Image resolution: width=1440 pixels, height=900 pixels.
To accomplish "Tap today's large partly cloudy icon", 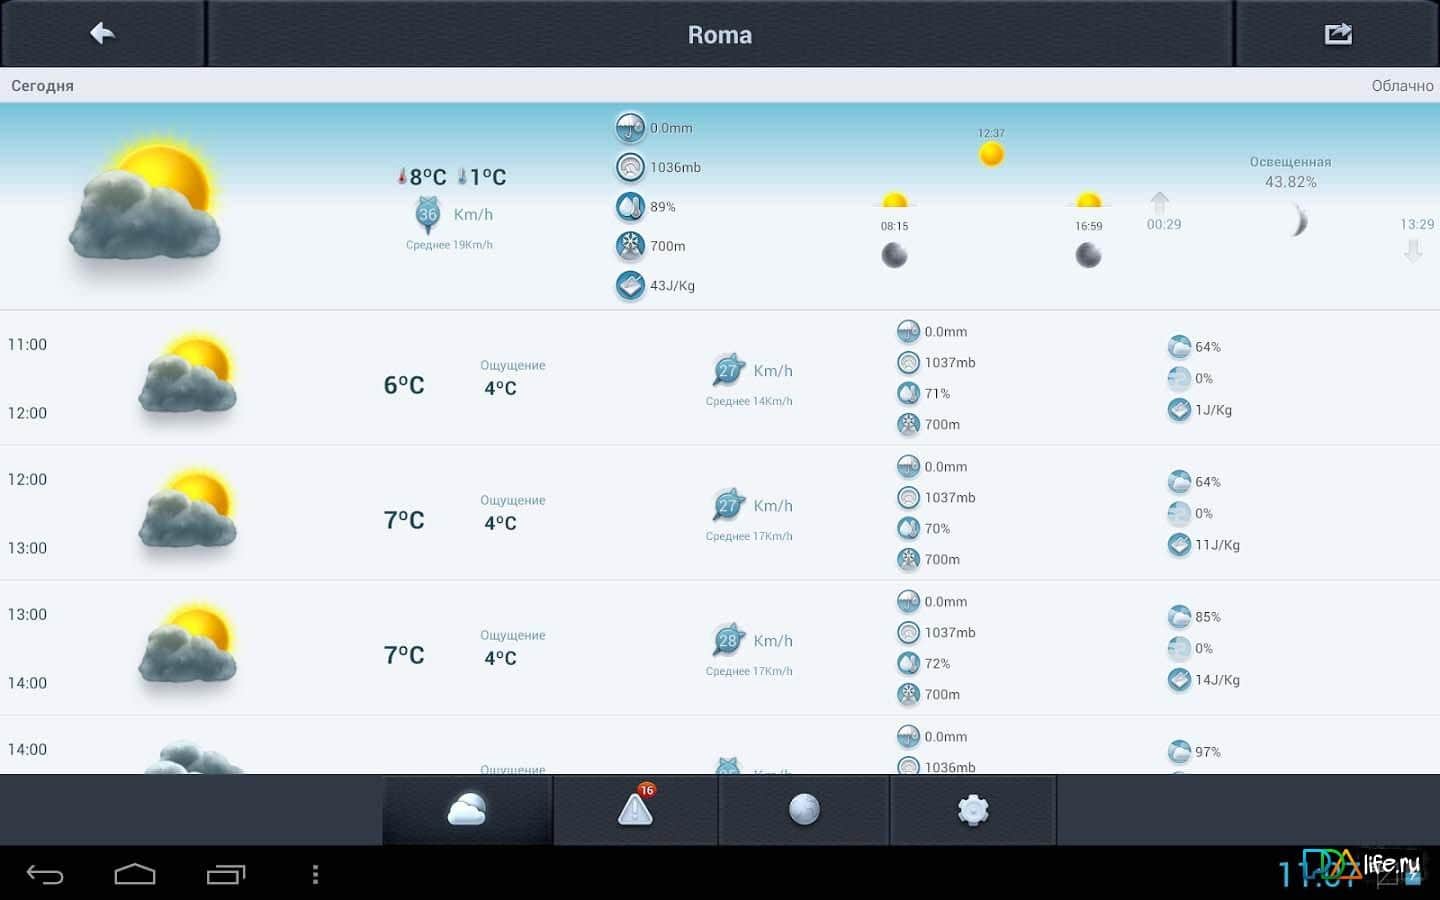I will pos(146,205).
